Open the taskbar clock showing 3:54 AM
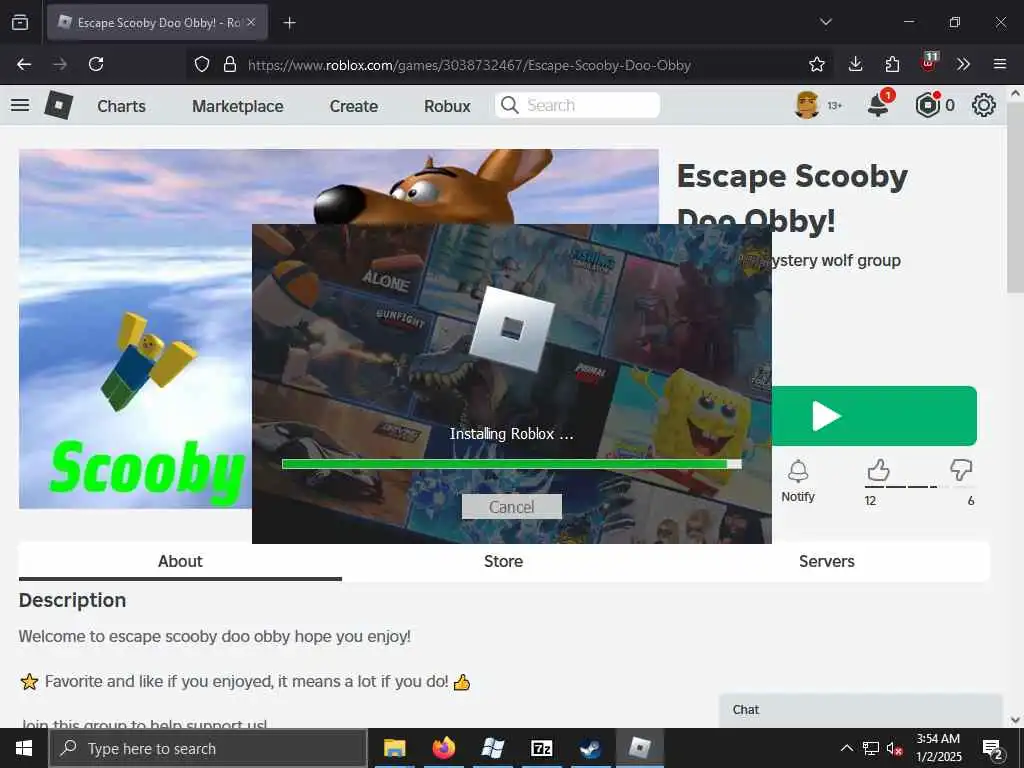Viewport: 1024px width, 768px height. pyautogui.click(x=938, y=748)
